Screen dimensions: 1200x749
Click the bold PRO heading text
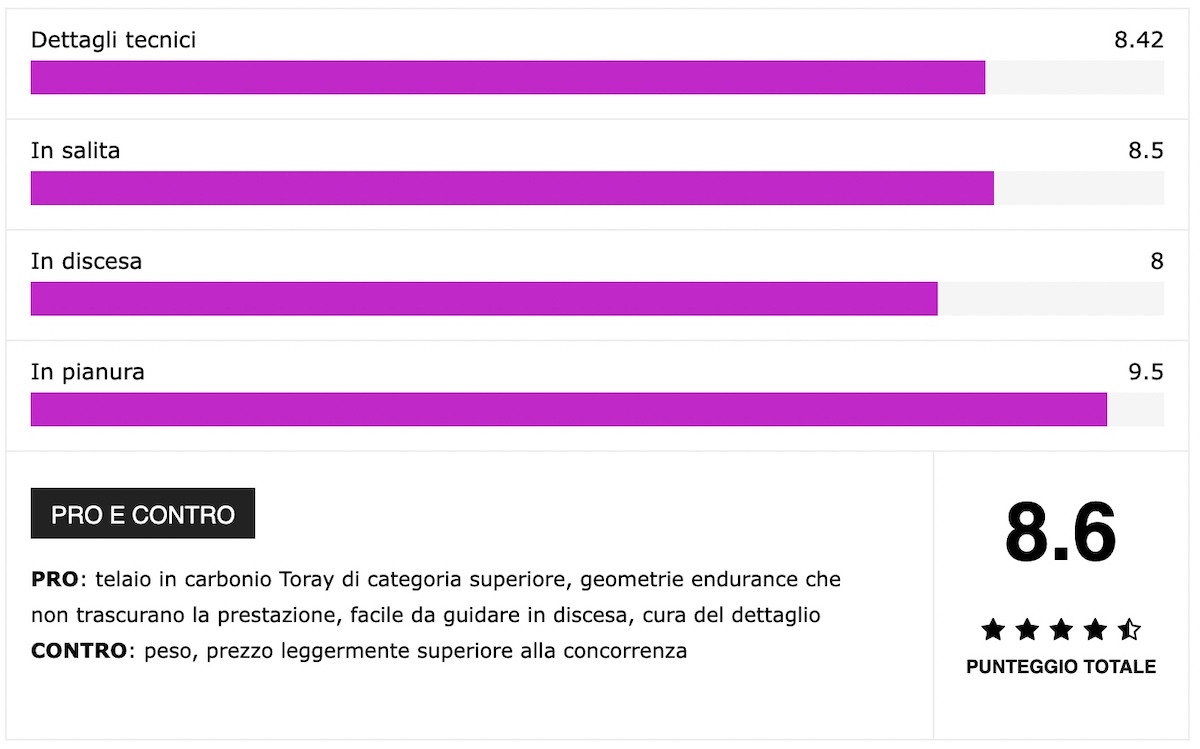tap(54, 580)
